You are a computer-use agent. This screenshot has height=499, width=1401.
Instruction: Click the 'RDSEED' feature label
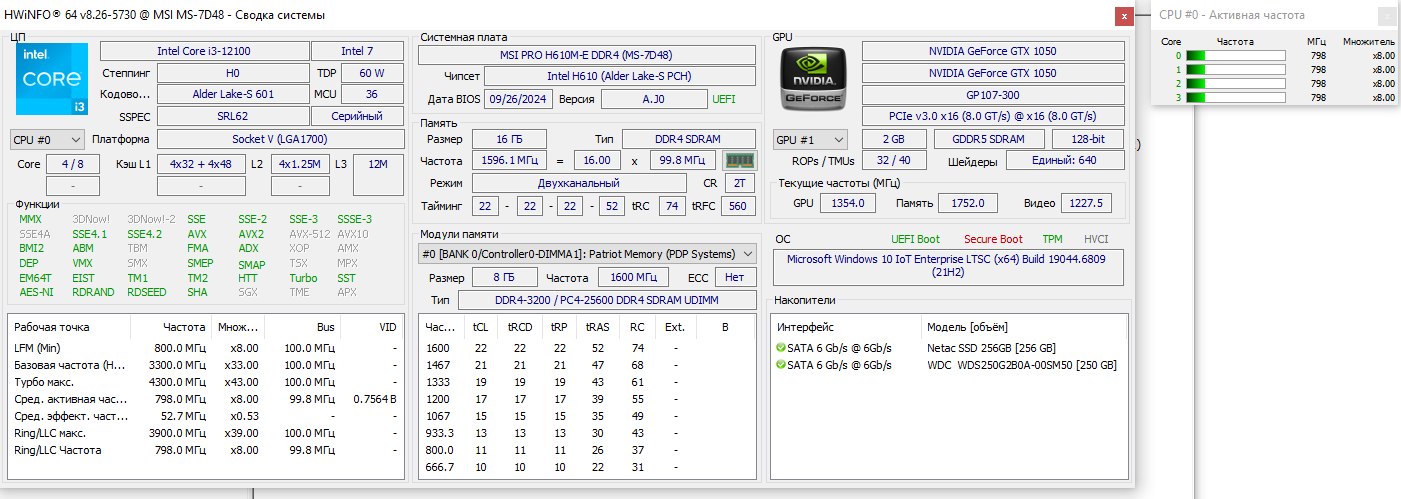[147, 292]
